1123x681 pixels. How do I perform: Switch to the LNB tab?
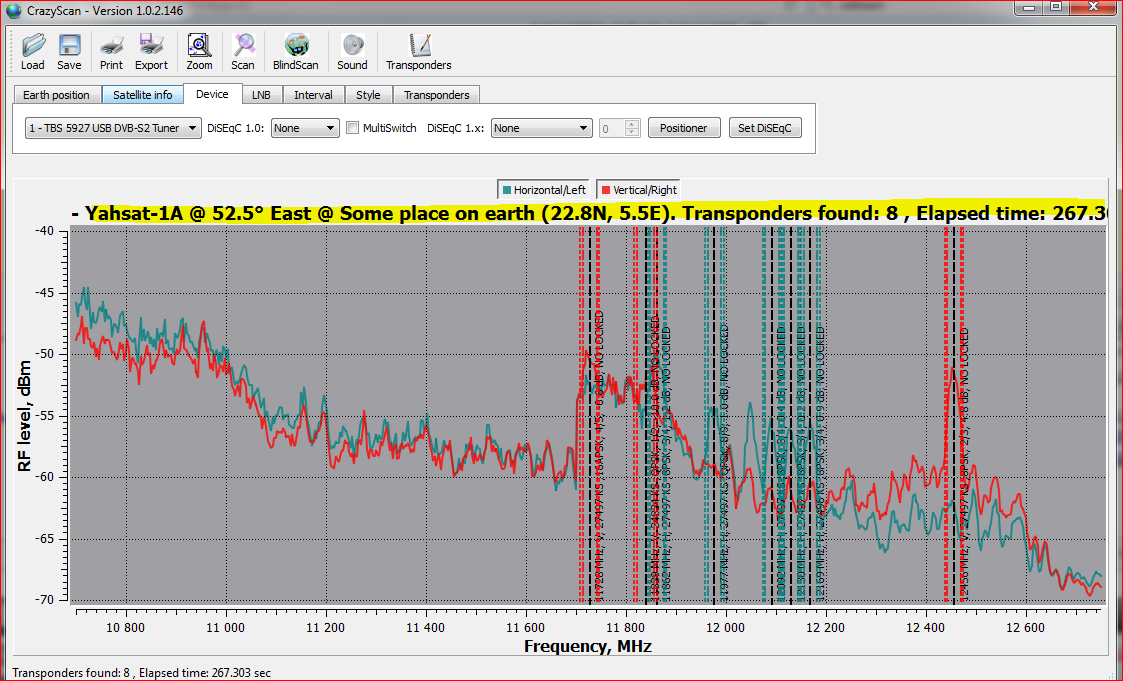[261, 95]
